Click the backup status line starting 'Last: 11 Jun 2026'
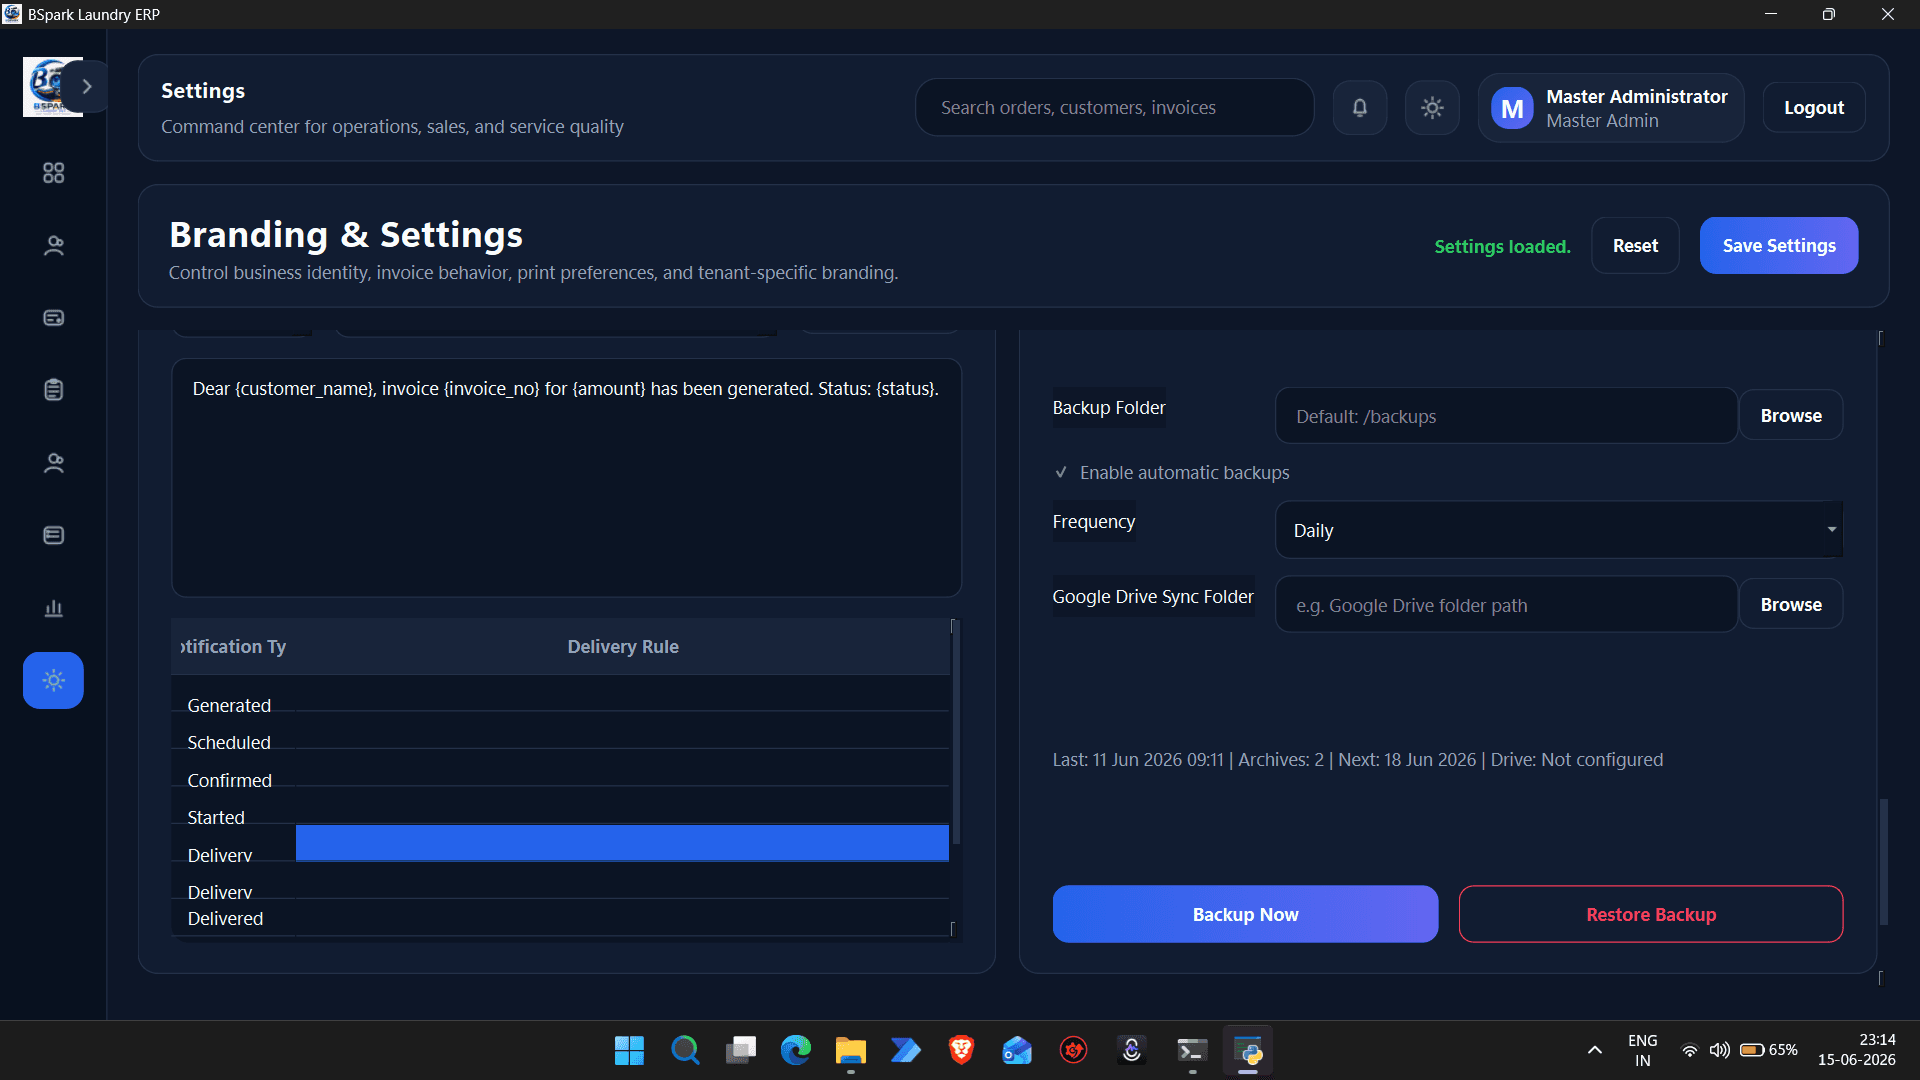The height and width of the screenshot is (1080, 1920). point(1358,760)
